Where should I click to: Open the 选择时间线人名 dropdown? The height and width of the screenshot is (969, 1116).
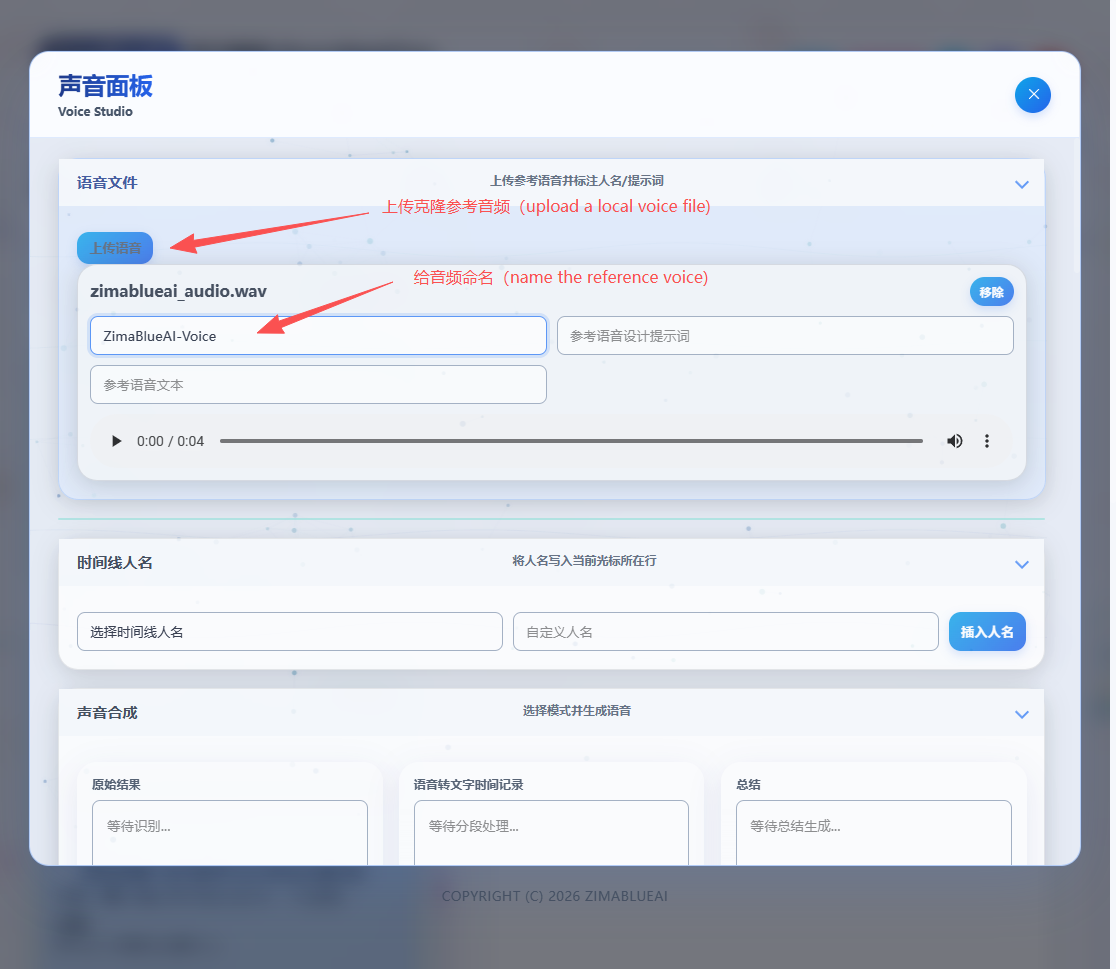point(289,632)
